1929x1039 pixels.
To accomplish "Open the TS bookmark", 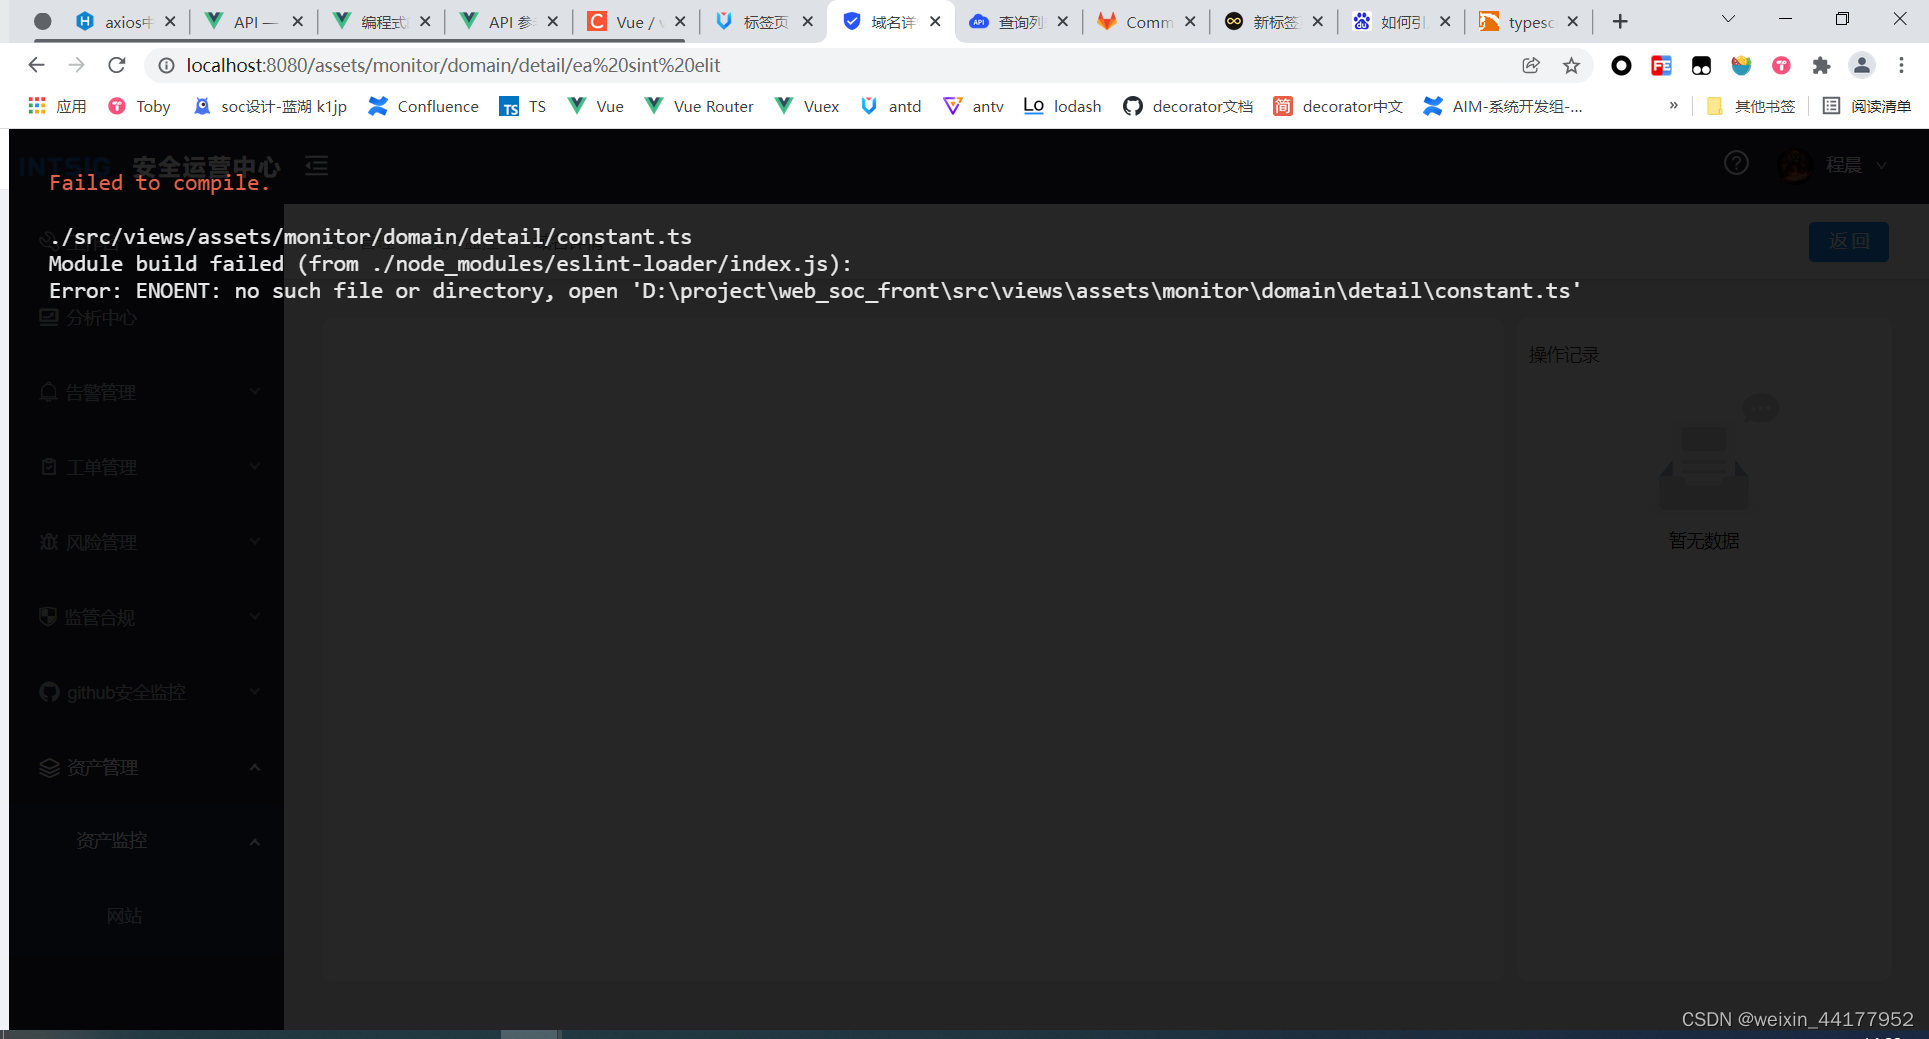I will (523, 106).
